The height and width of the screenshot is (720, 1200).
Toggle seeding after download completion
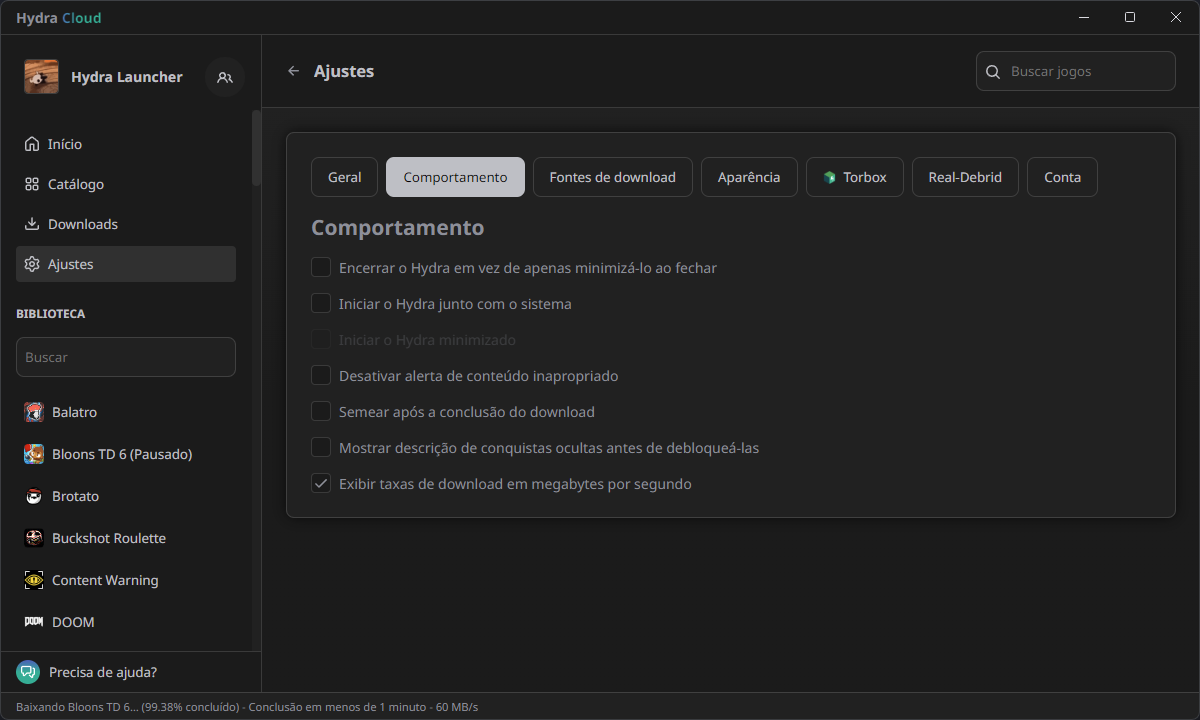pyautogui.click(x=321, y=412)
